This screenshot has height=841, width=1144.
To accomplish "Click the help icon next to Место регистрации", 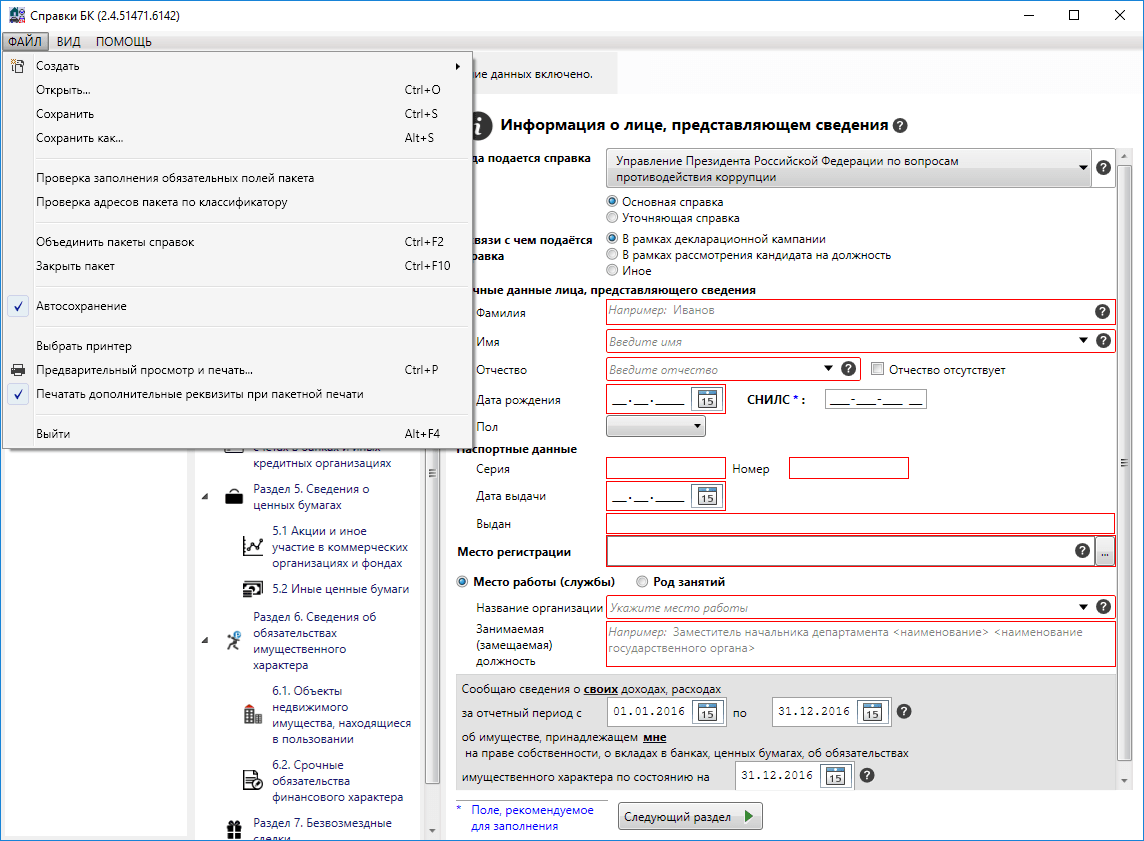I will pyautogui.click(x=1082, y=551).
